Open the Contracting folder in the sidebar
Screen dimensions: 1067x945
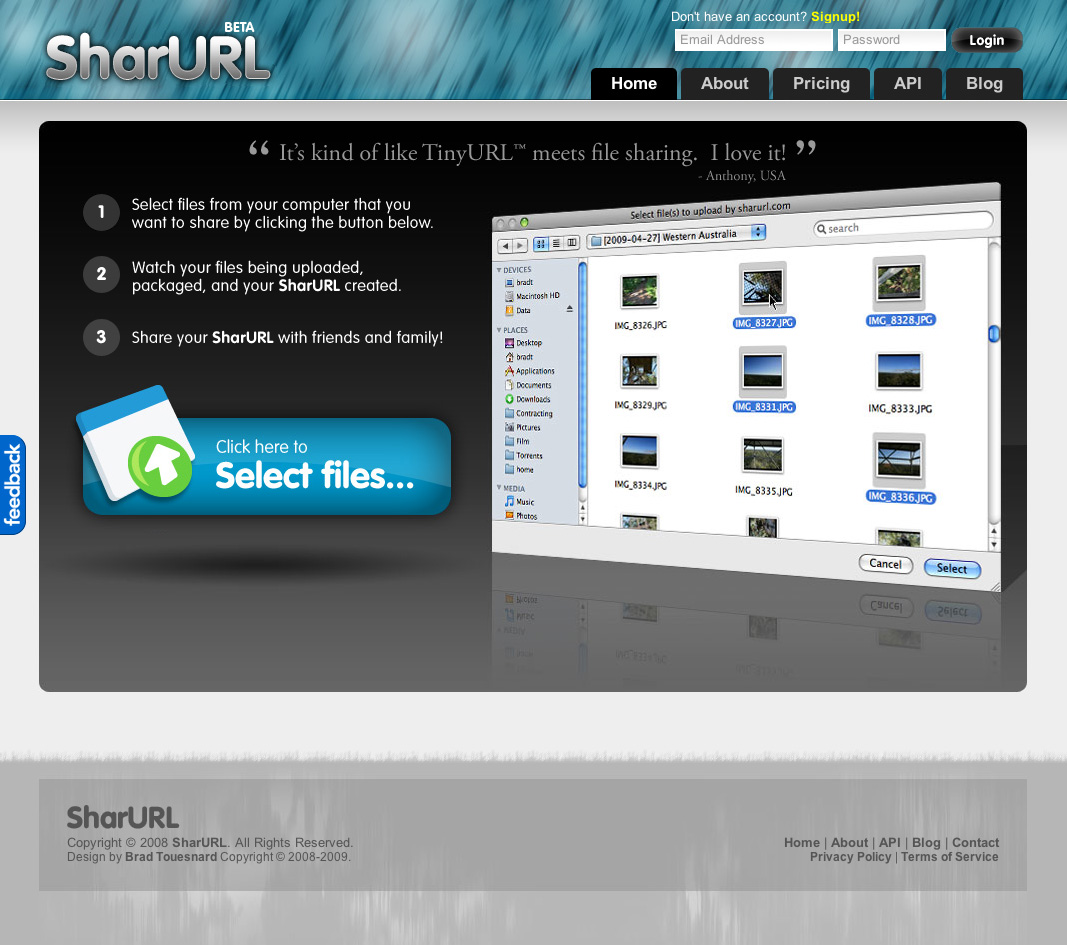tap(529, 414)
